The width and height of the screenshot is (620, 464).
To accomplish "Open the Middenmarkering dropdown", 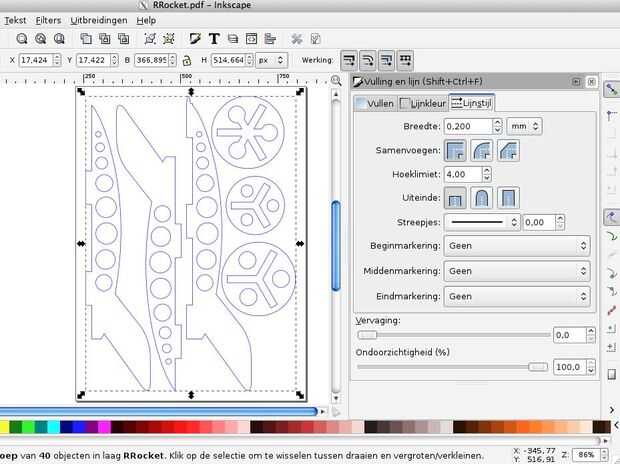I will 517,271.
